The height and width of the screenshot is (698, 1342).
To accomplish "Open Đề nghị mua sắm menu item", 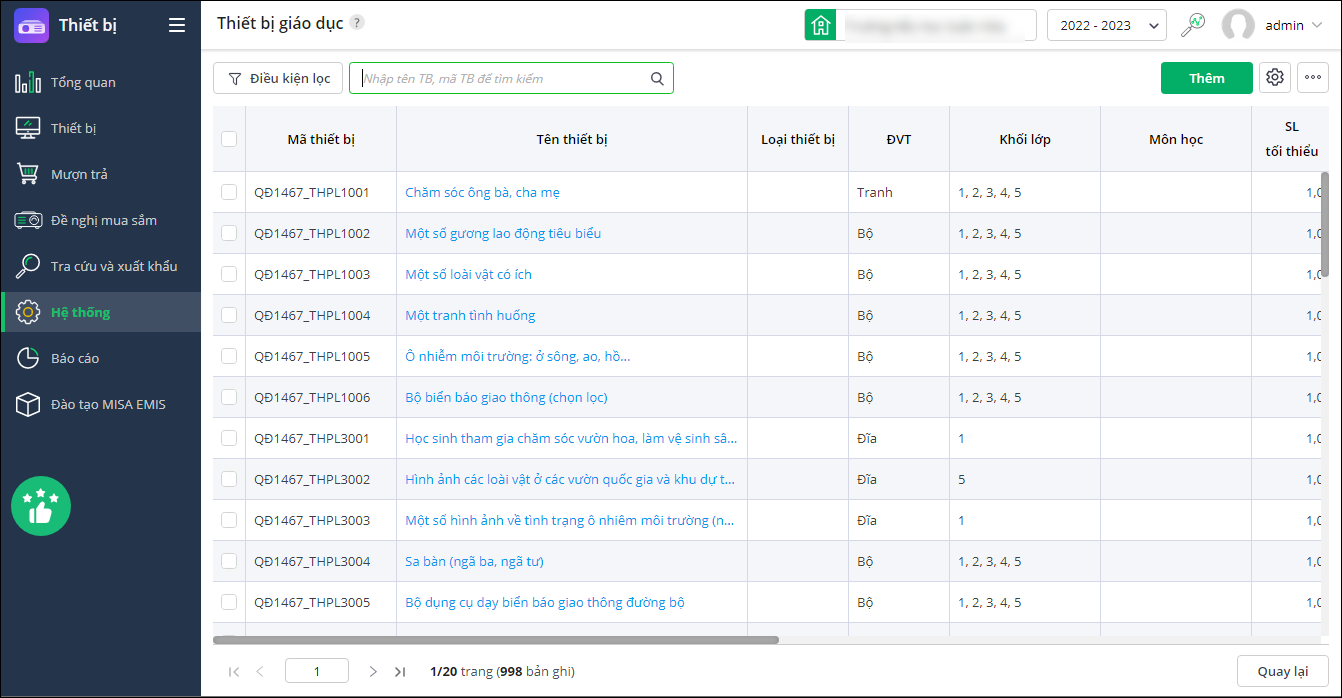I will 100,220.
